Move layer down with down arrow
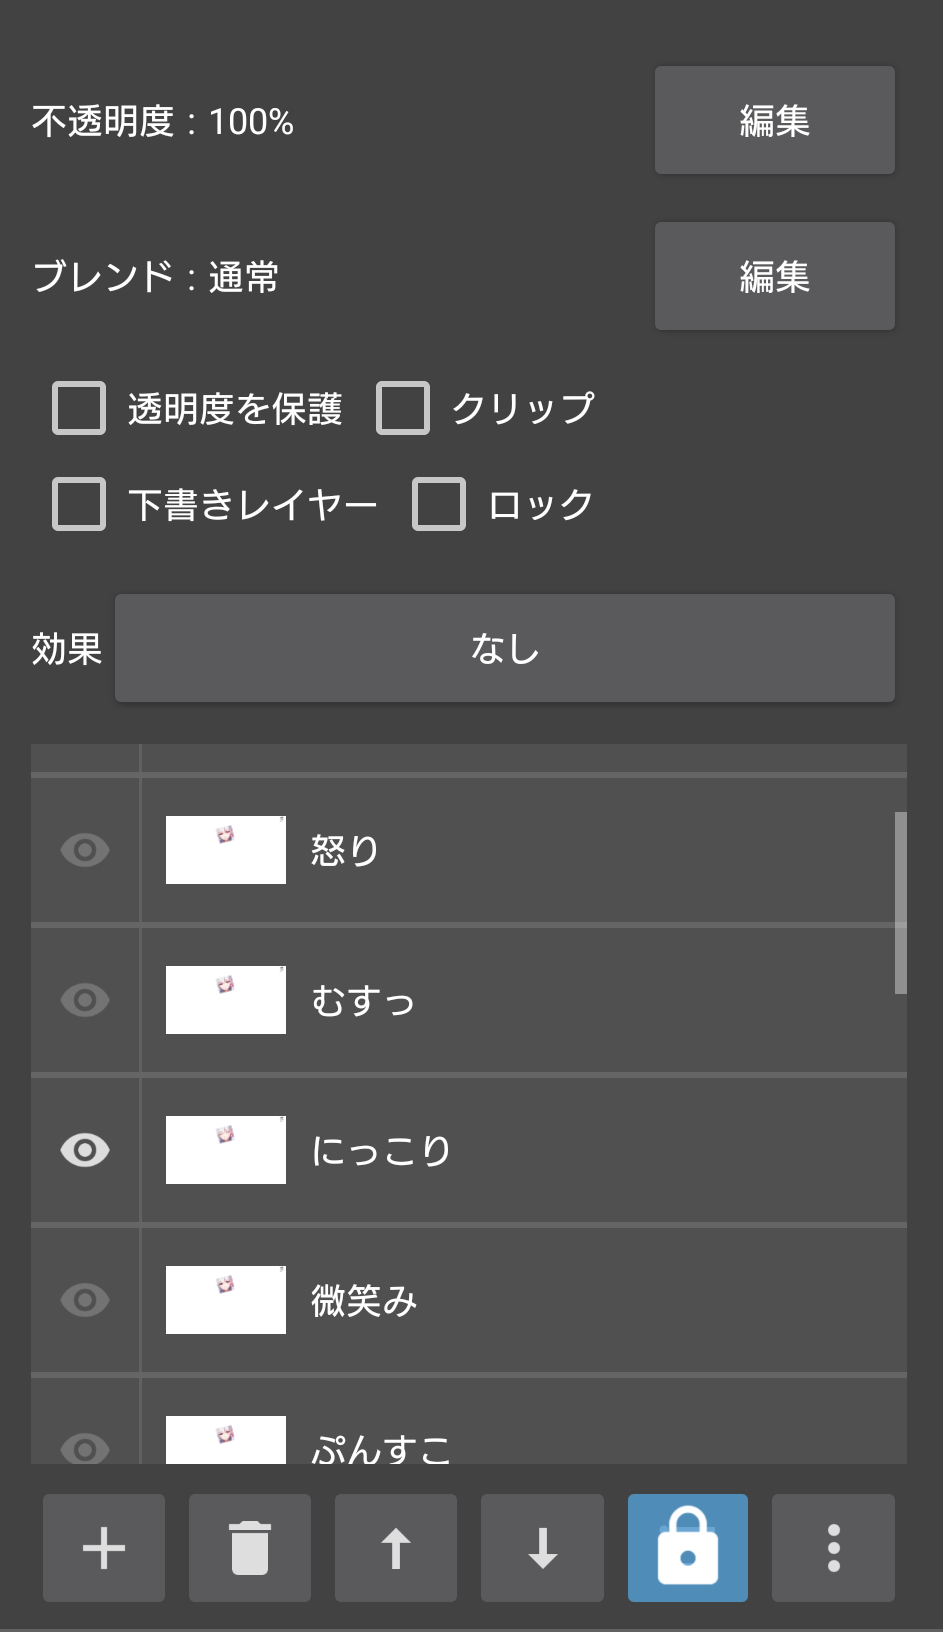Screen dimensions: 943x1632 point(542,1547)
